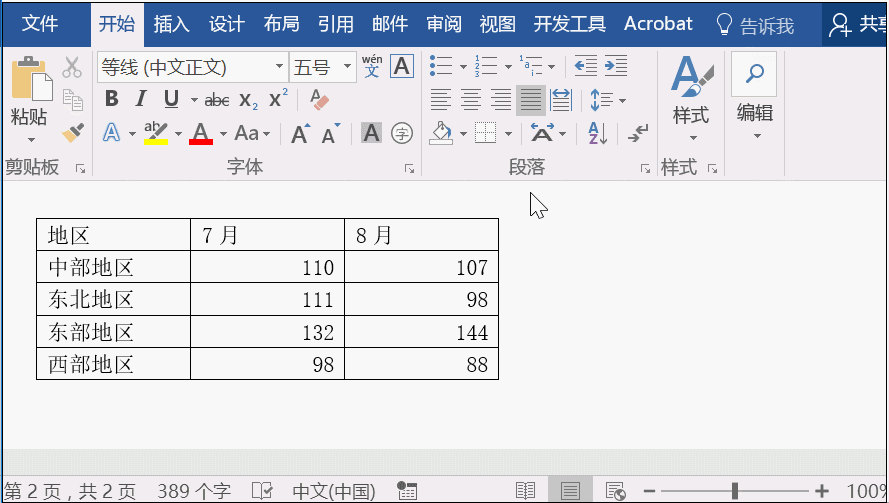Select Print Layout view

point(570,491)
